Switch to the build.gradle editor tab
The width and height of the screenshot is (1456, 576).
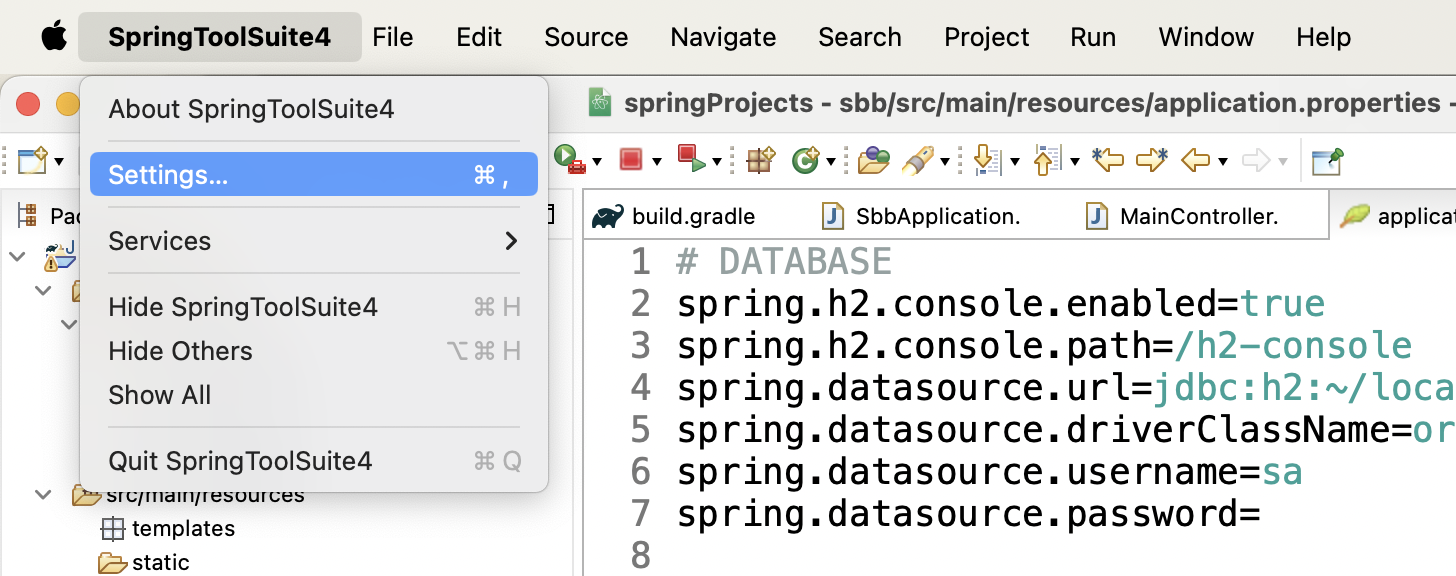pos(674,216)
